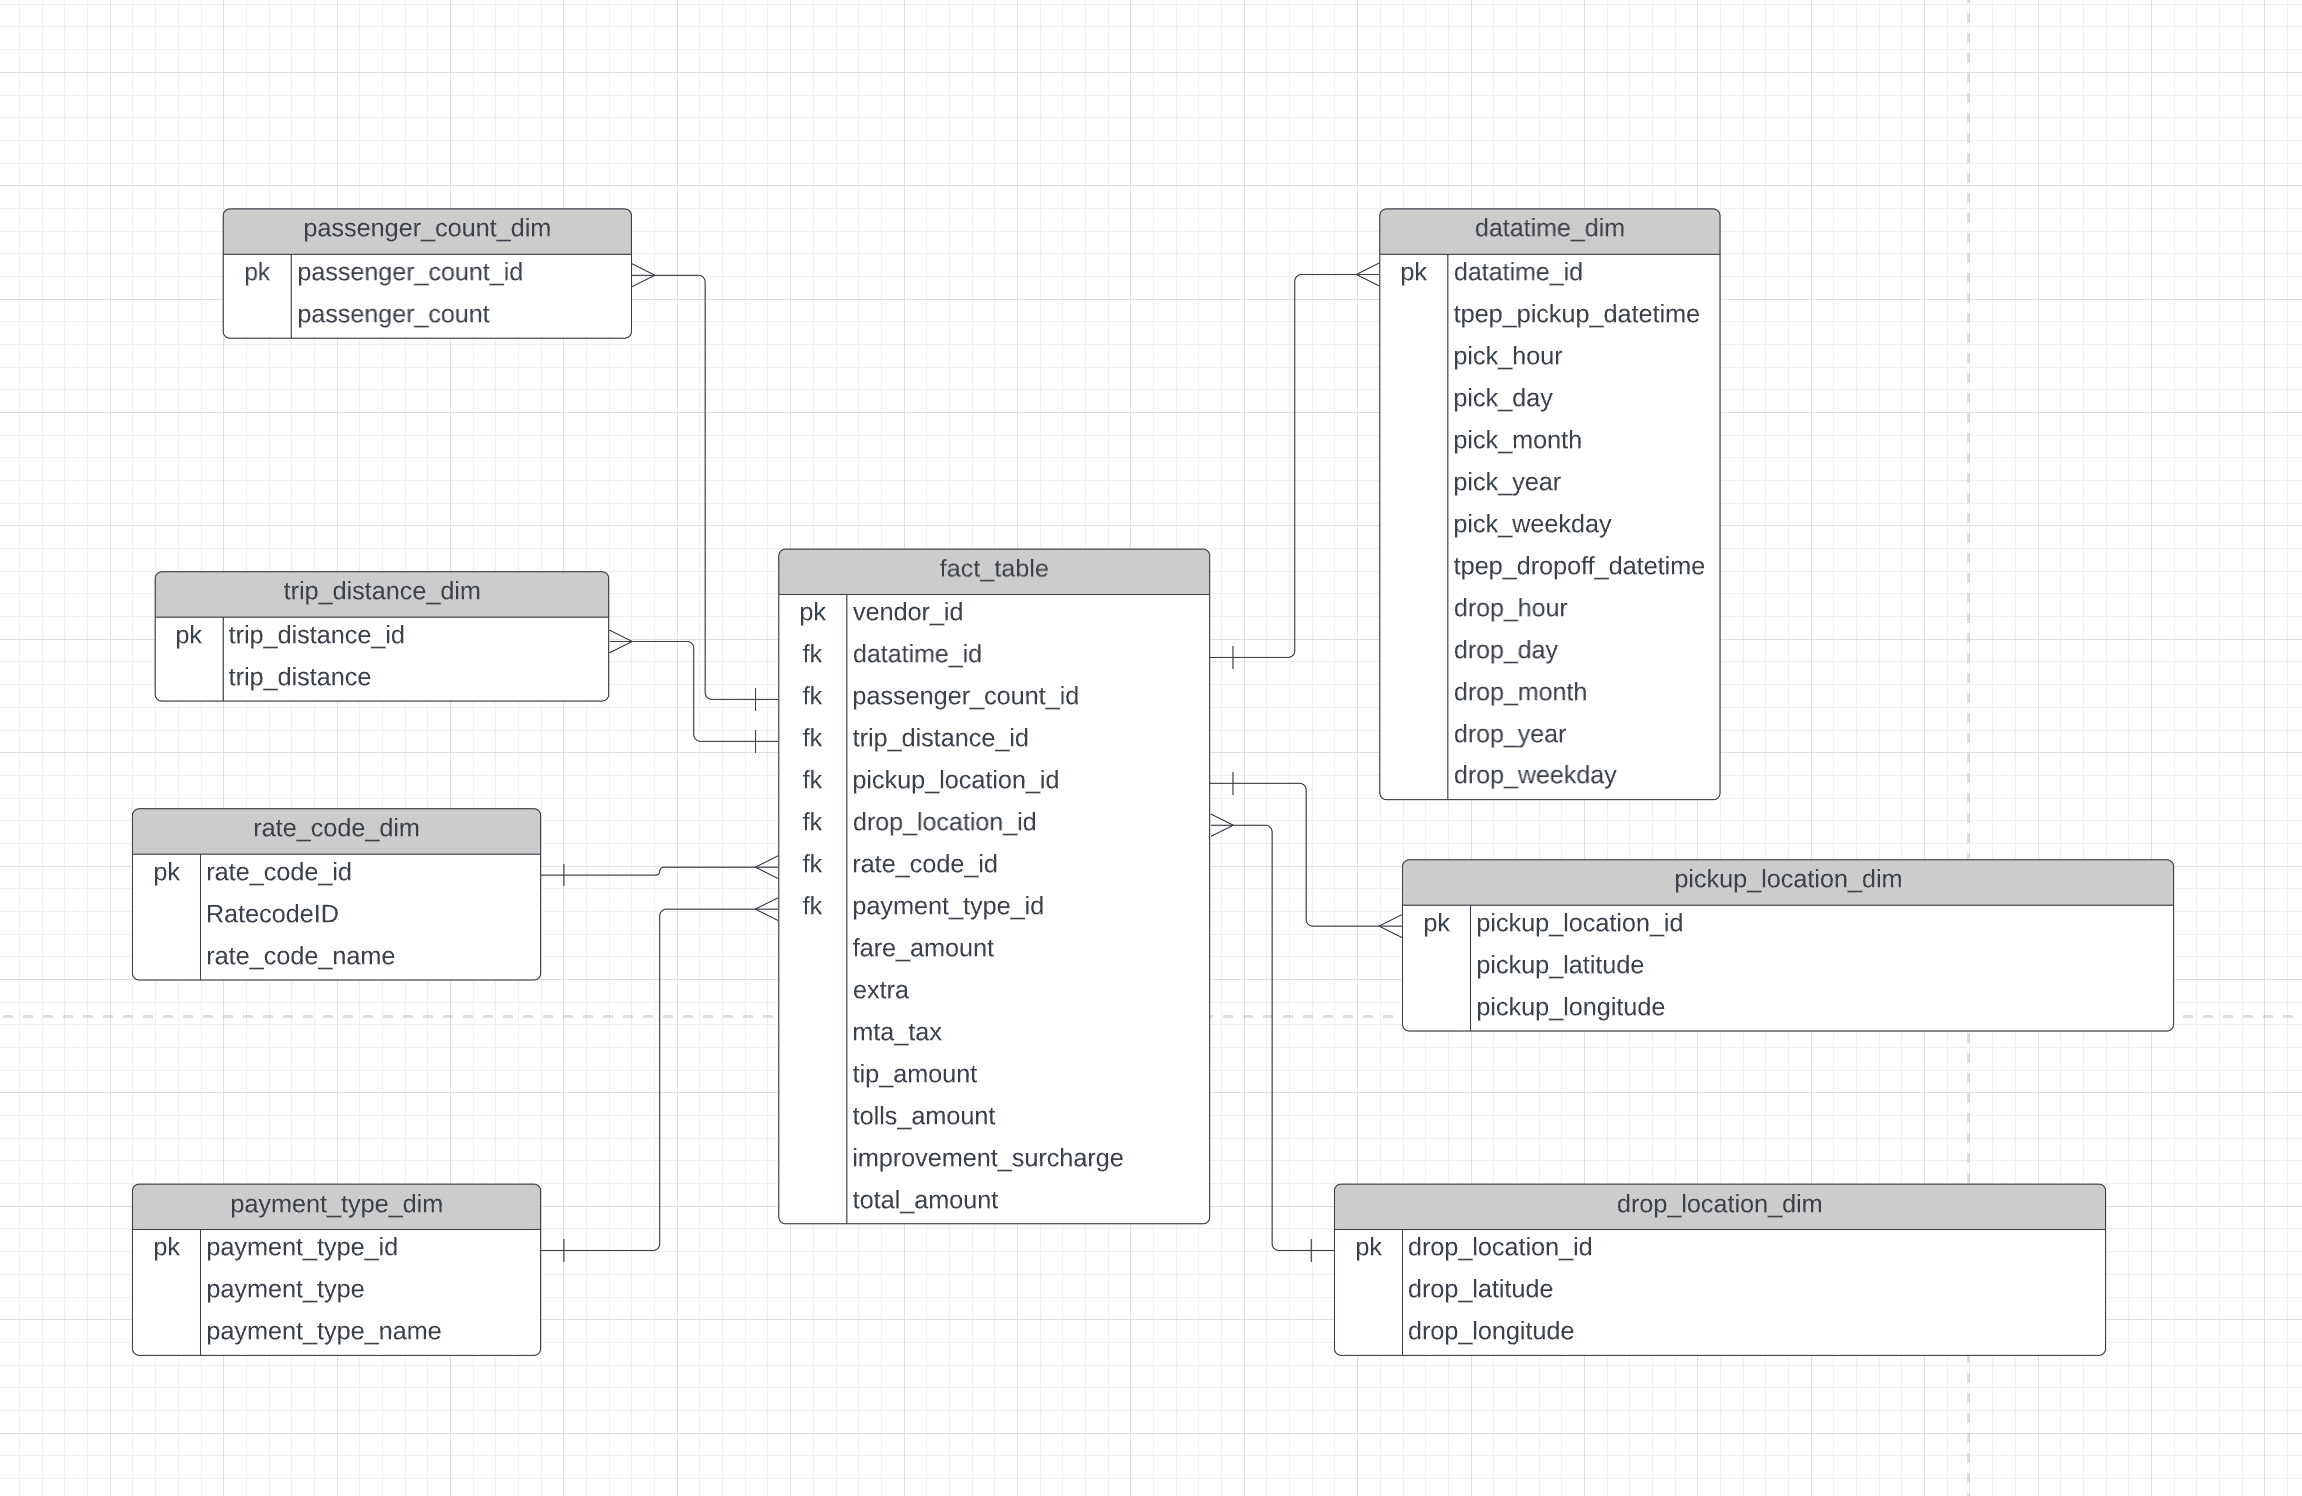2302x1496 pixels.
Task: Select the payment_type_name field
Action: point(324,1331)
